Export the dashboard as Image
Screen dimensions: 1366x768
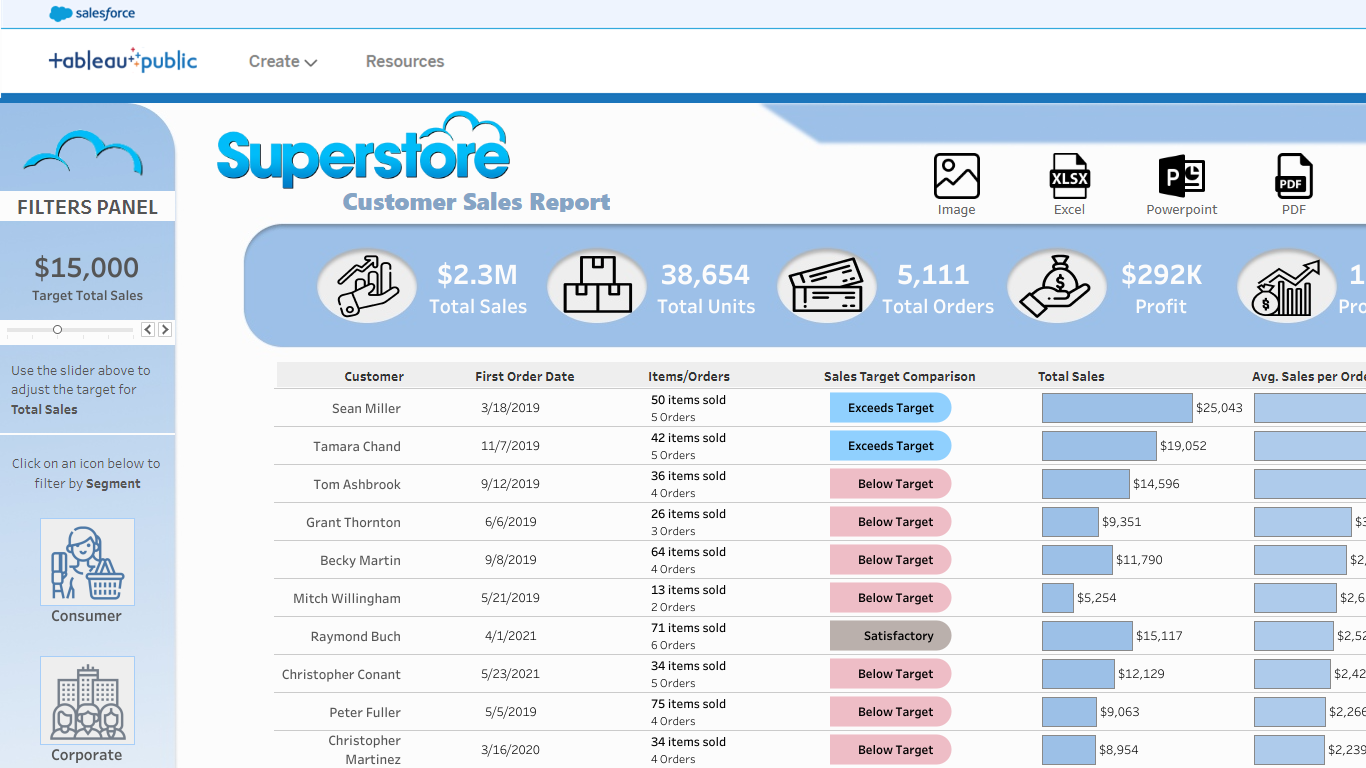coord(956,177)
